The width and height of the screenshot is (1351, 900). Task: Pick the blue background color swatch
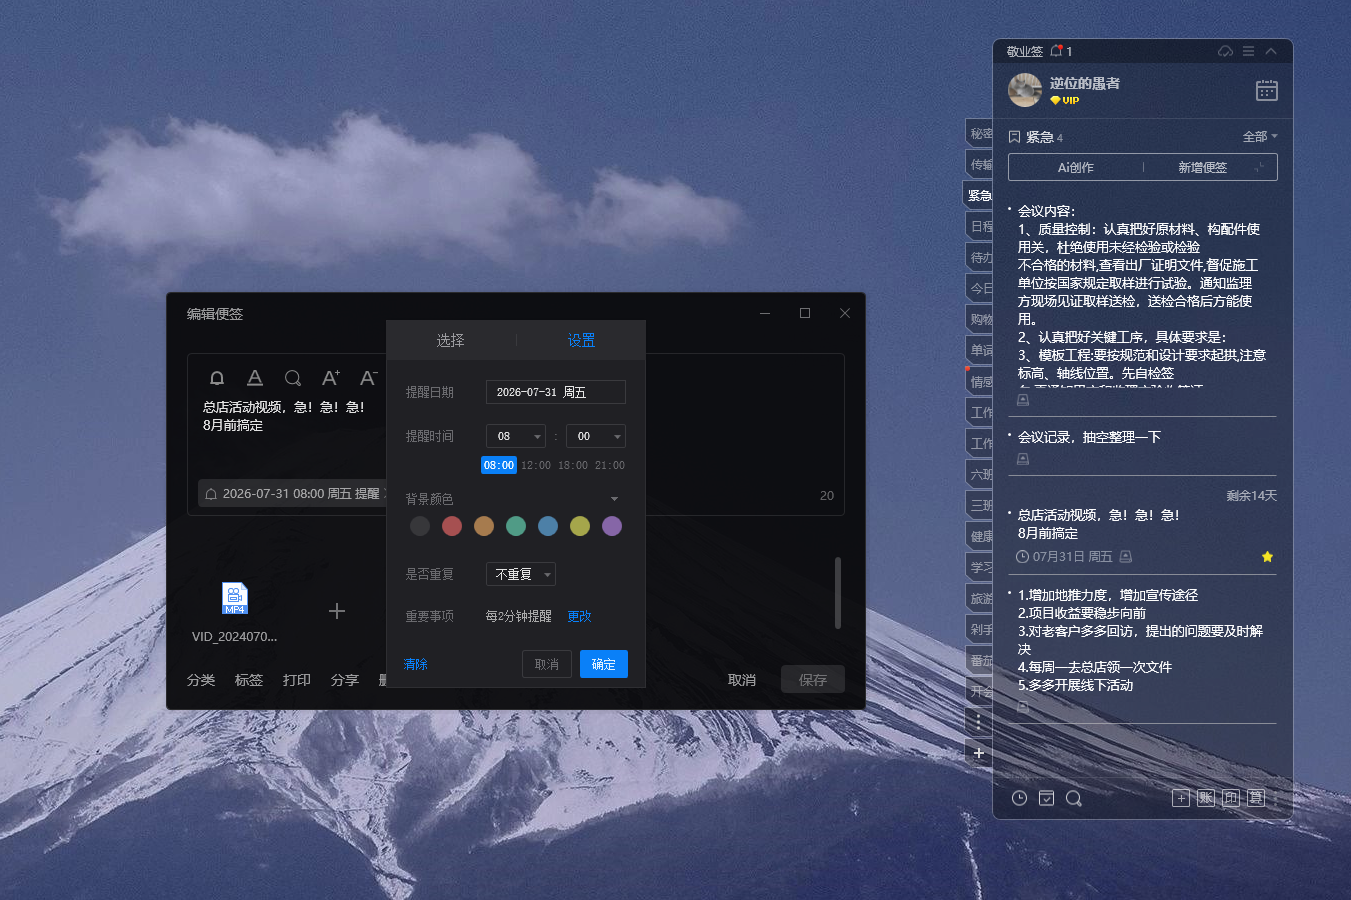pyautogui.click(x=548, y=526)
